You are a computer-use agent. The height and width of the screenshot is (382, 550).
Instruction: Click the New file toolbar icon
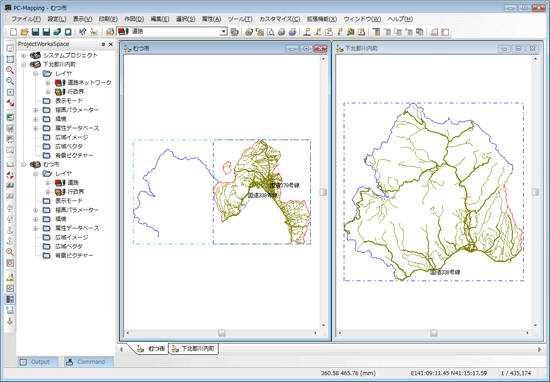point(13,32)
